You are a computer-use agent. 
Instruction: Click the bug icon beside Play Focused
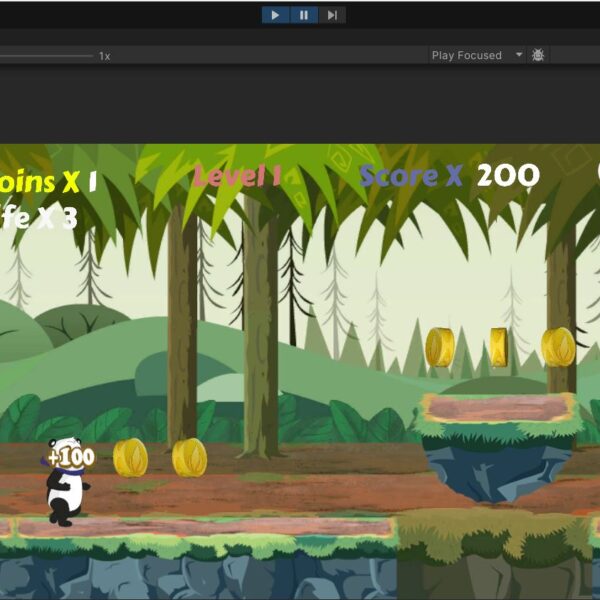(539, 55)
